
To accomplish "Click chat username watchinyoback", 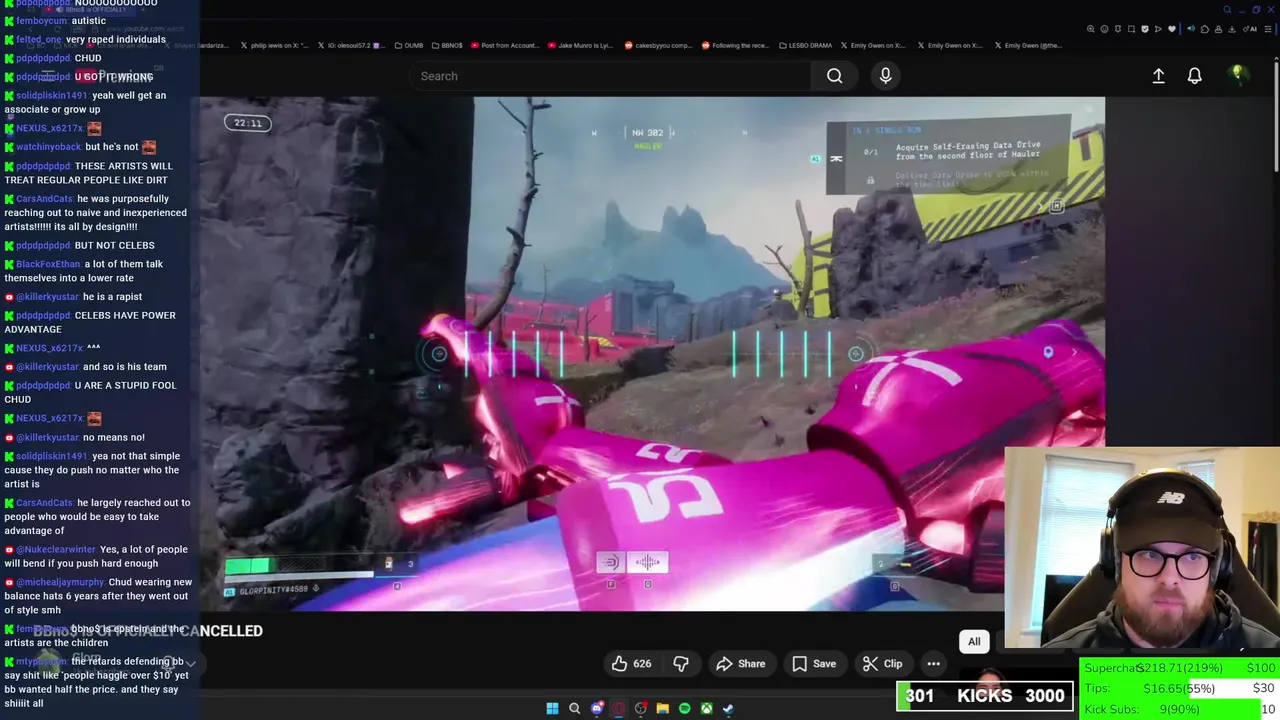I will click(49, 147).
